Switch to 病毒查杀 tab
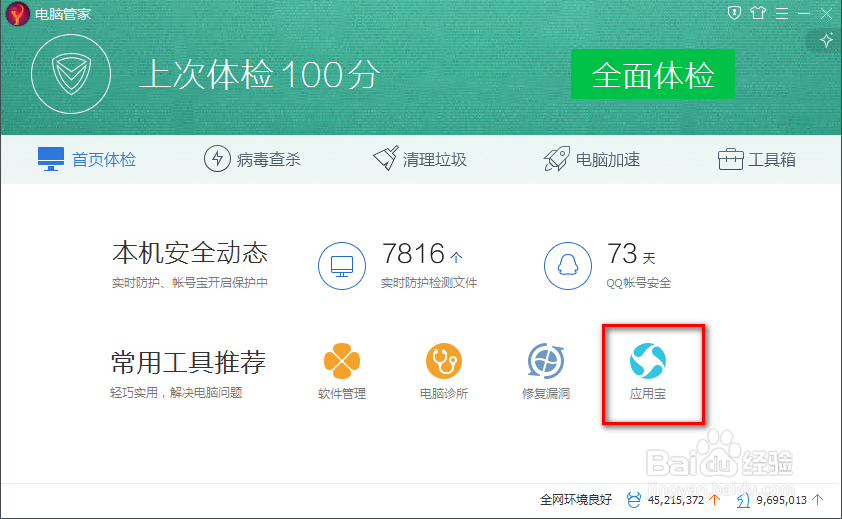The width and height of the screenshot is (842, 519). [x=252, y=160]
